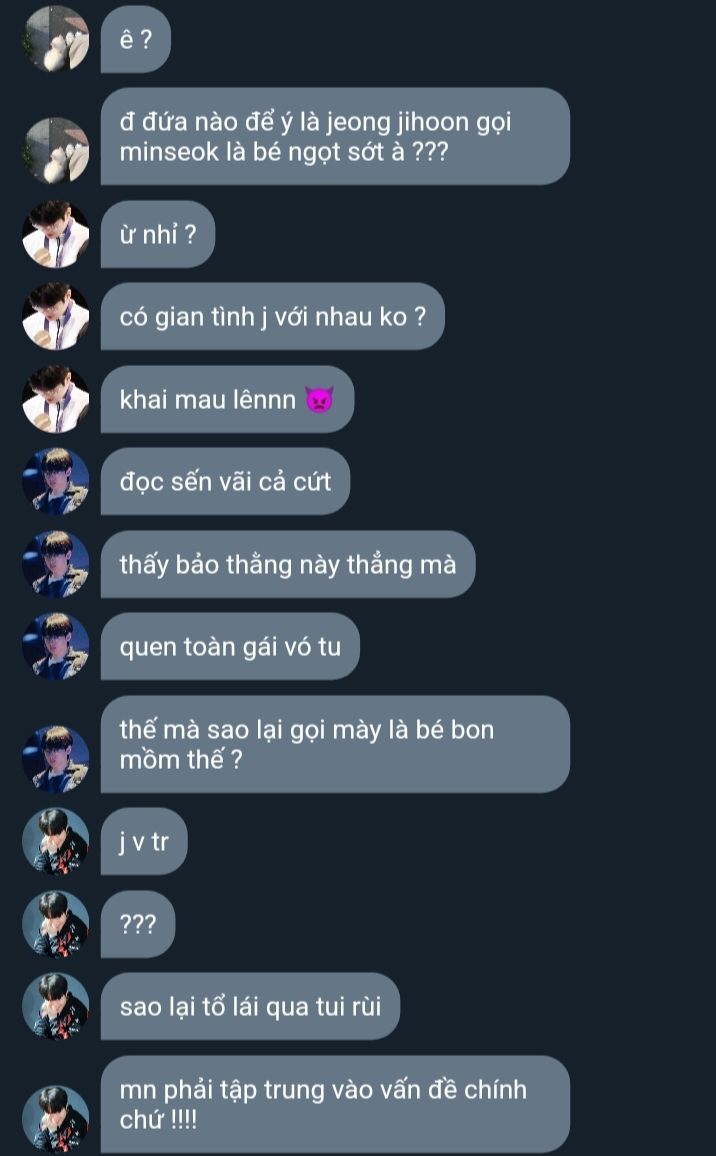716x1156 pixels.
Task: Tap "sao lại tổ lái qua tui rùi" message
Action: 250,1006
